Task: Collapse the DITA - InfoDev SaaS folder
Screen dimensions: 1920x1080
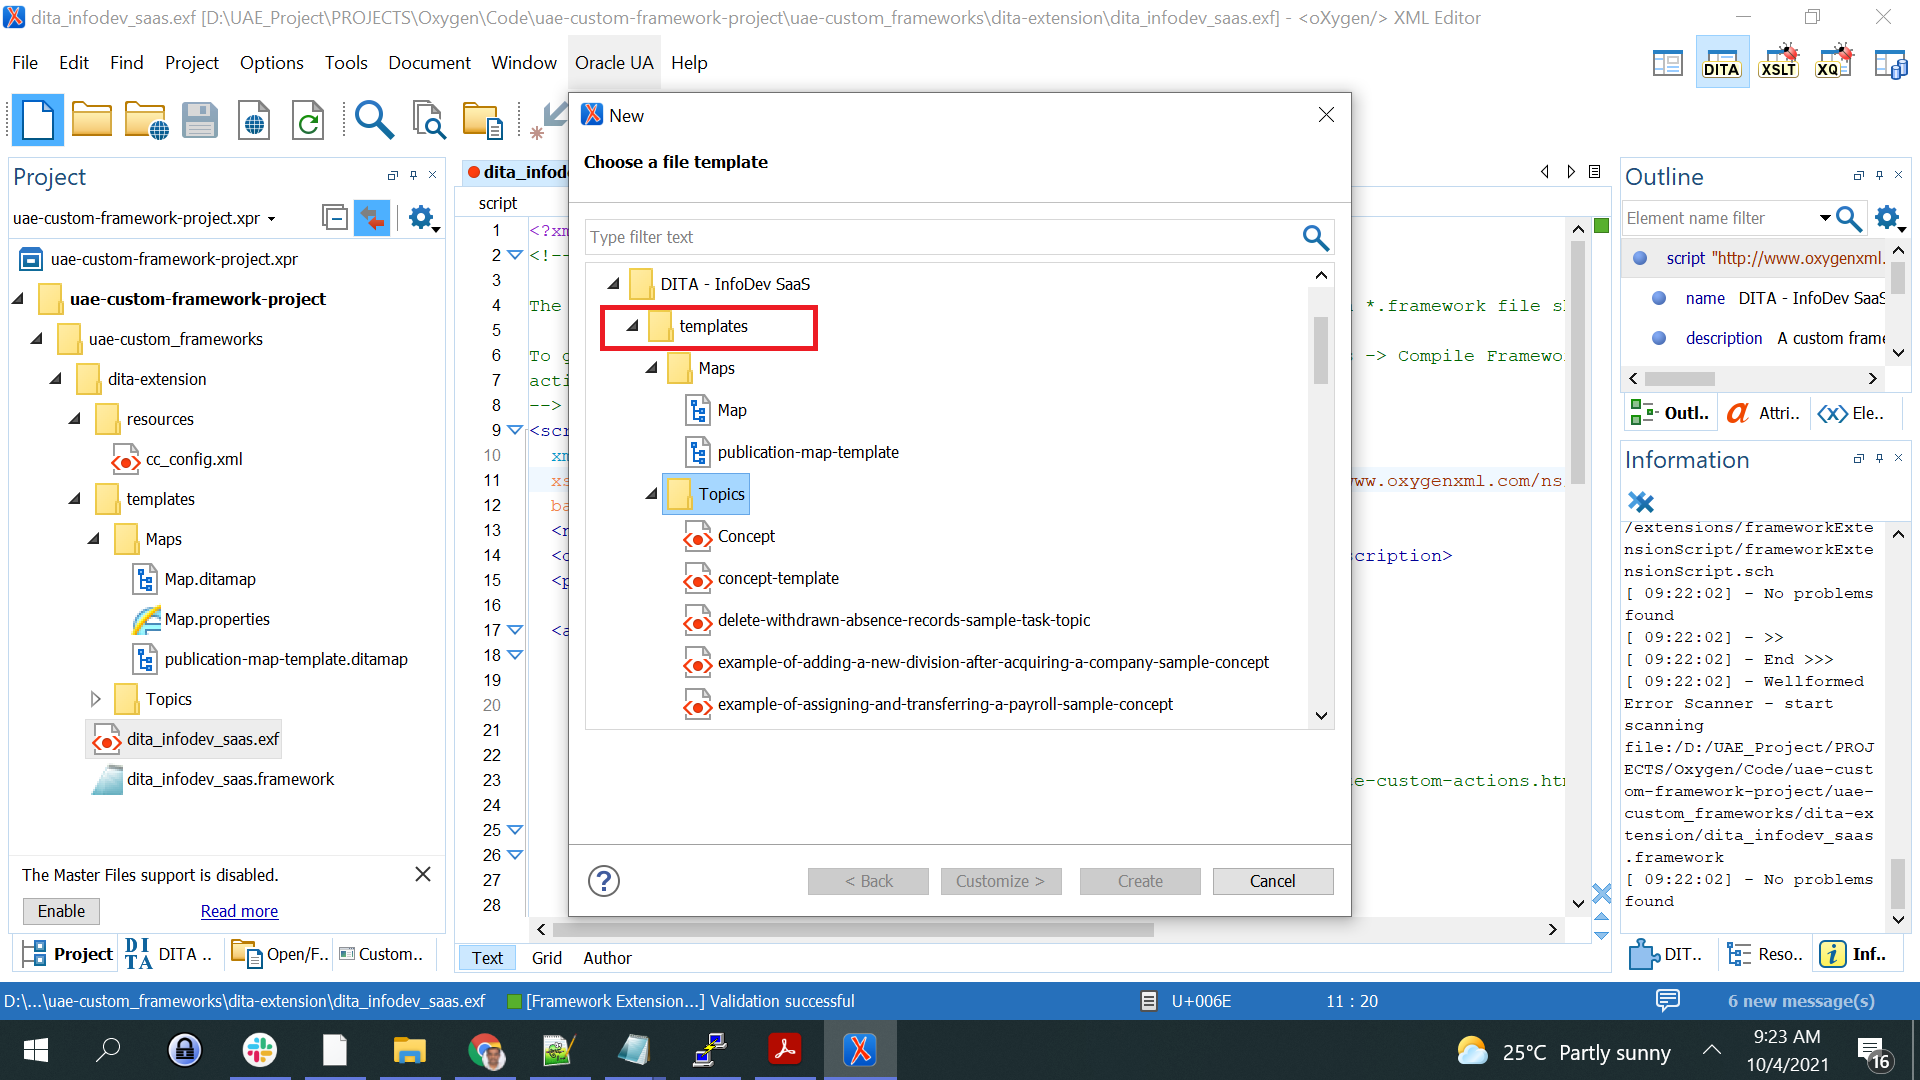Action: coord(614,284)
